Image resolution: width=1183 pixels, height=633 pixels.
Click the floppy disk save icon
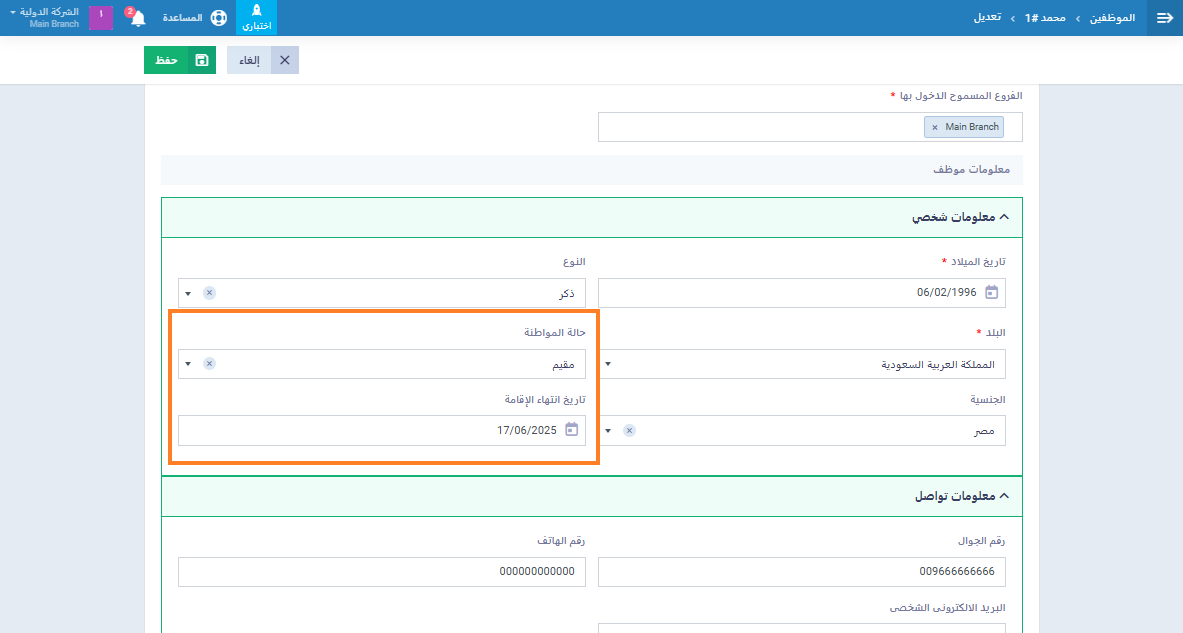click(x=201, y=60)
